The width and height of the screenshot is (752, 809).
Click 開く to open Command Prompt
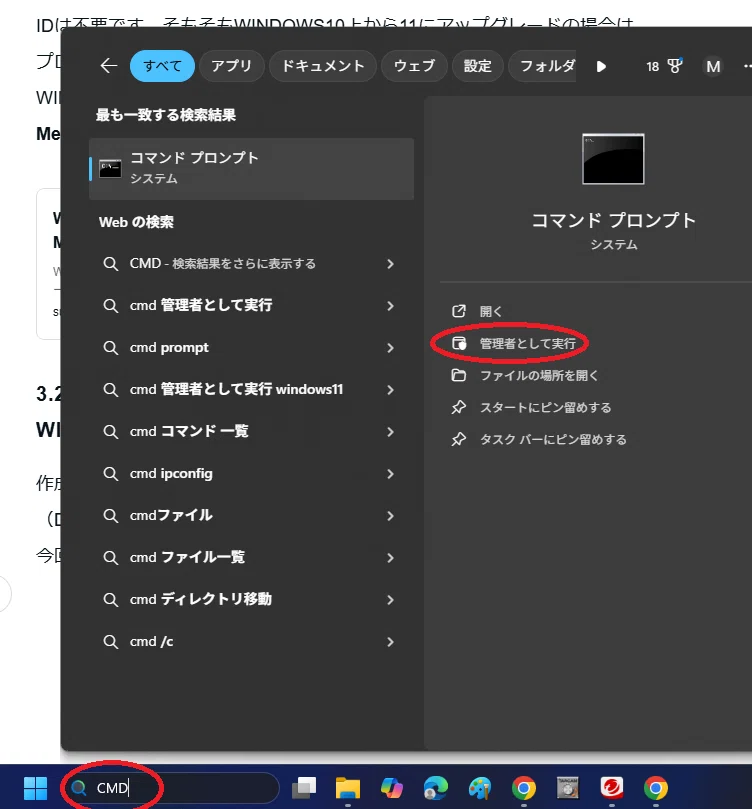[491, 311]
